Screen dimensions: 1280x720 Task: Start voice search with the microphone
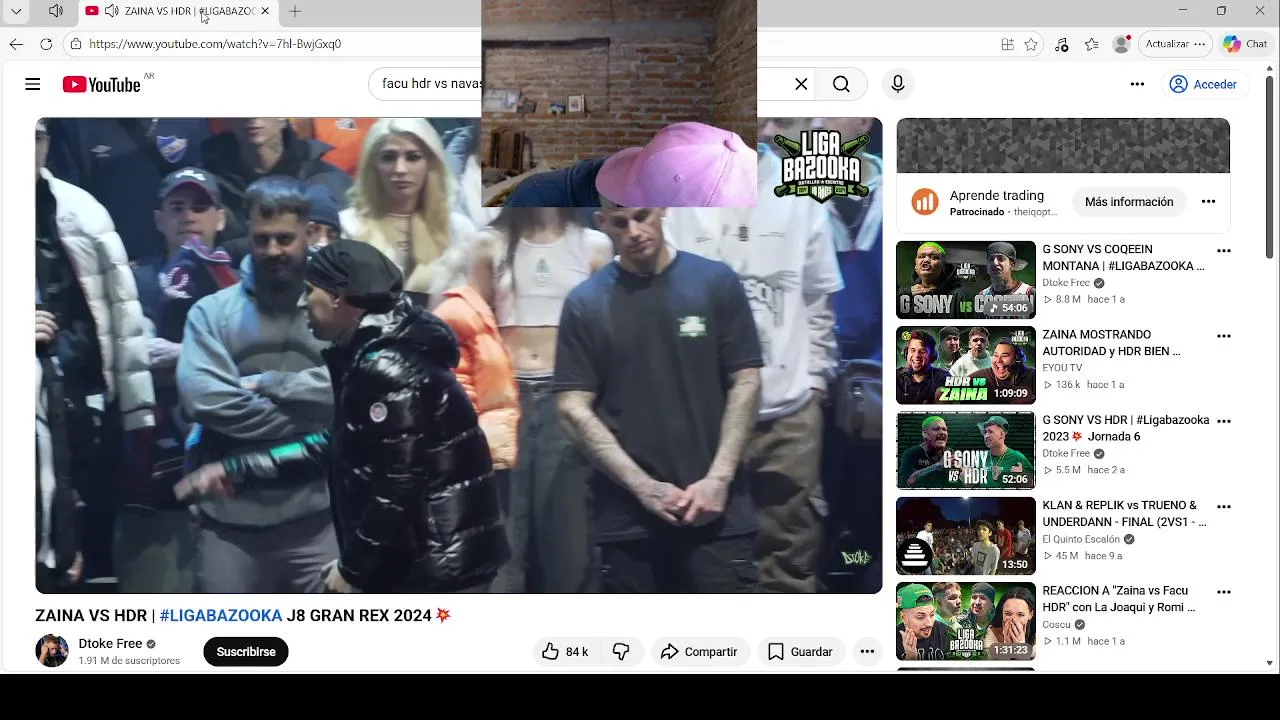pyautogui.click(x=897, y=84)
